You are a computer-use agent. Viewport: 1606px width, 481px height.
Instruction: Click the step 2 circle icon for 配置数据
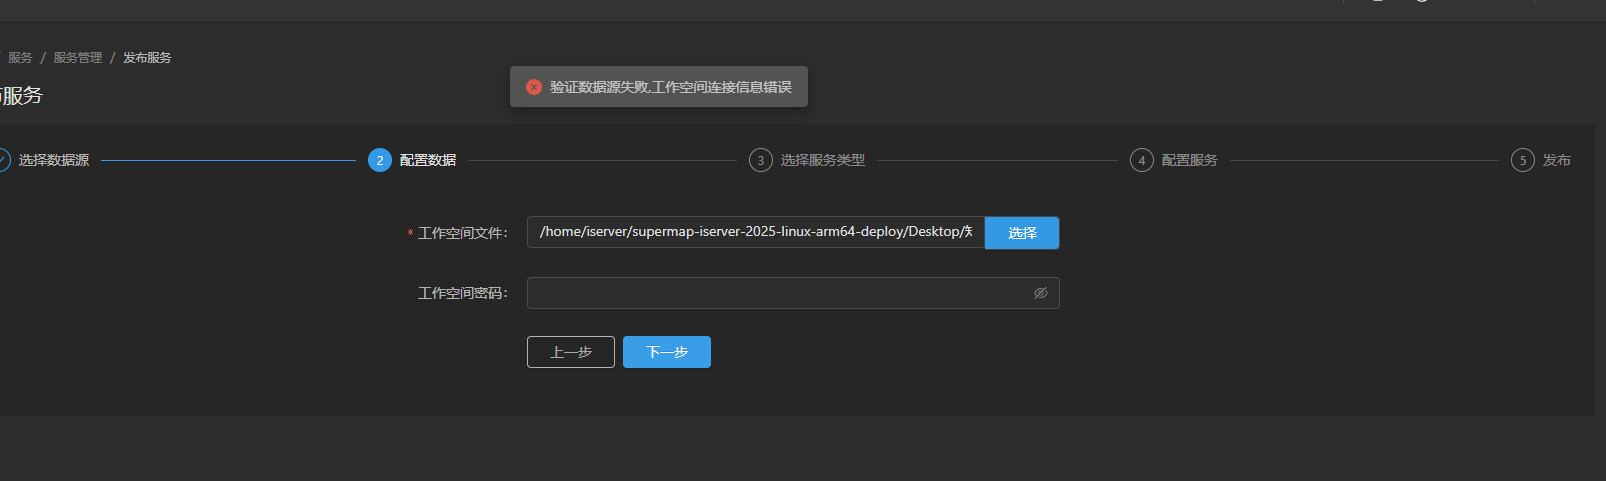(x=380, y=160)
